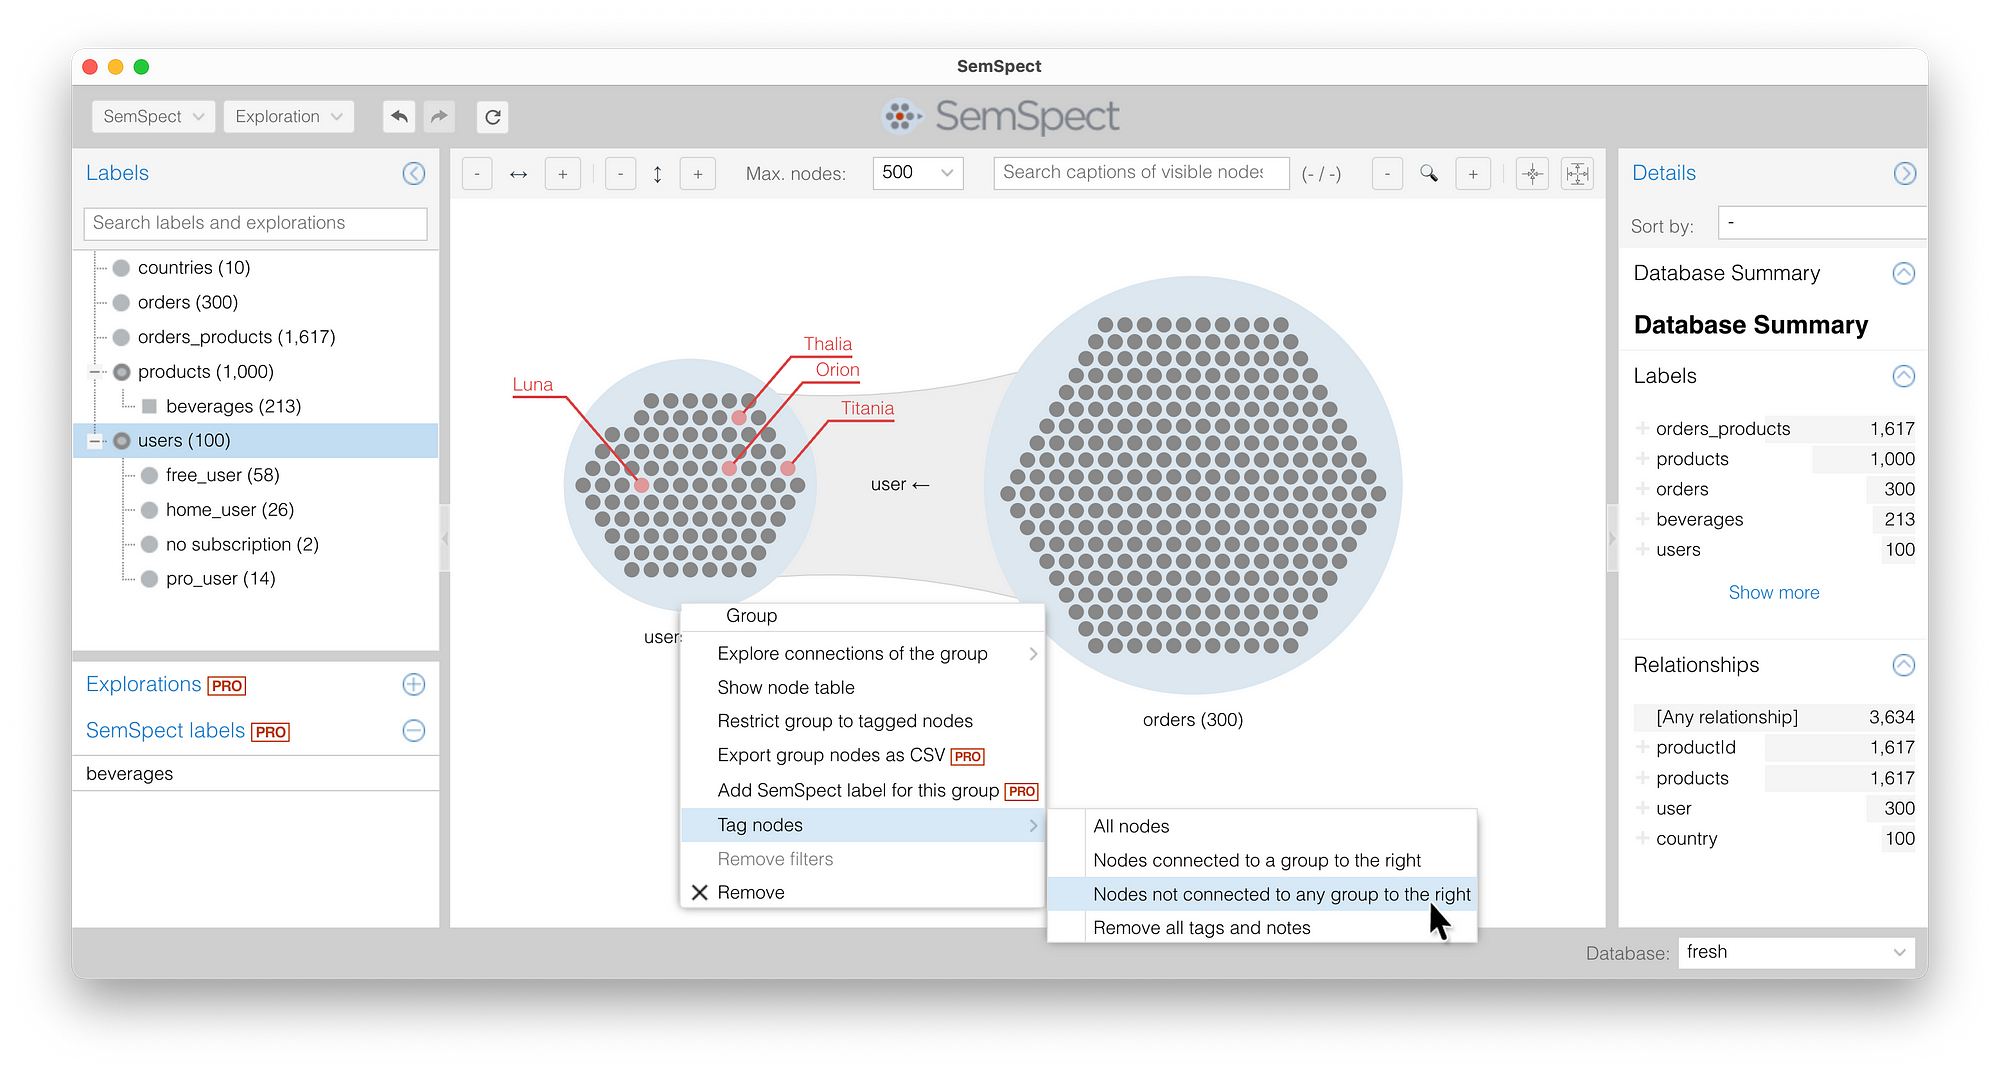
Task: Select home_user (26) in tree
Action: [230, 510]
